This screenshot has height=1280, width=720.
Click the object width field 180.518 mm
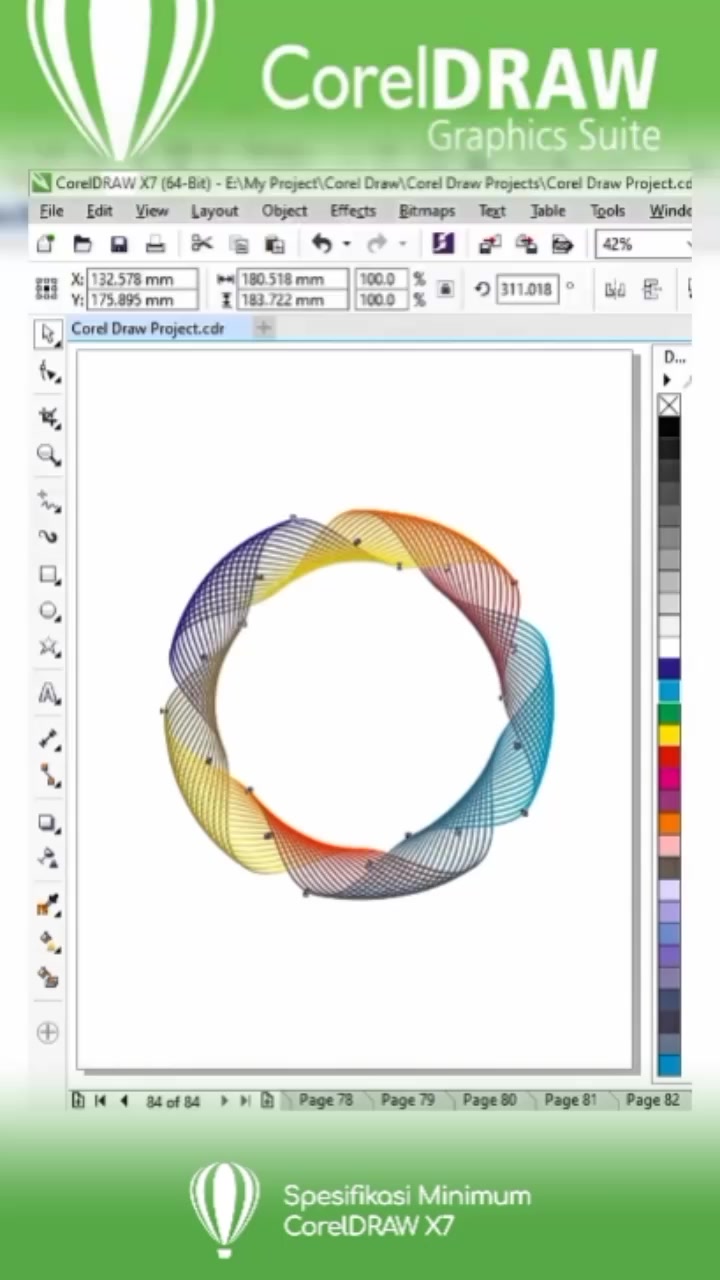coord(292,279)
